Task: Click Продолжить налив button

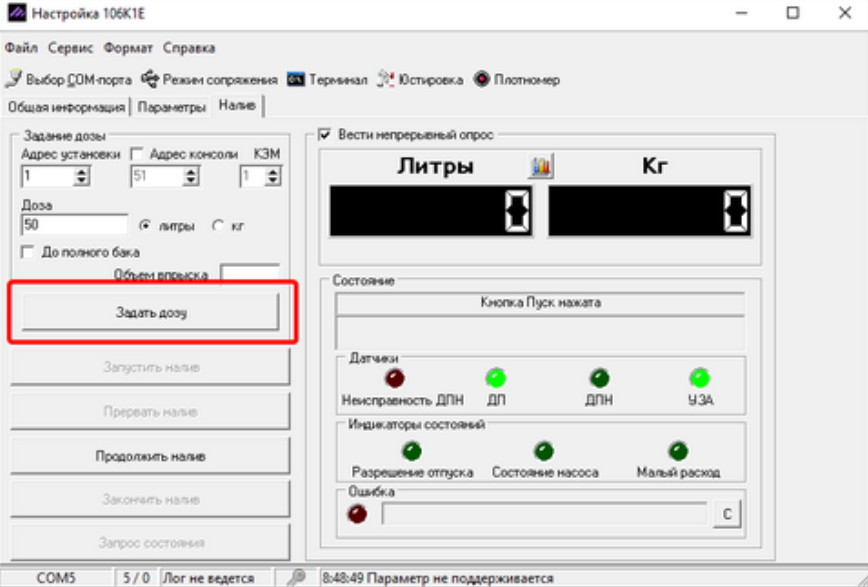Action: coord(151,456)
